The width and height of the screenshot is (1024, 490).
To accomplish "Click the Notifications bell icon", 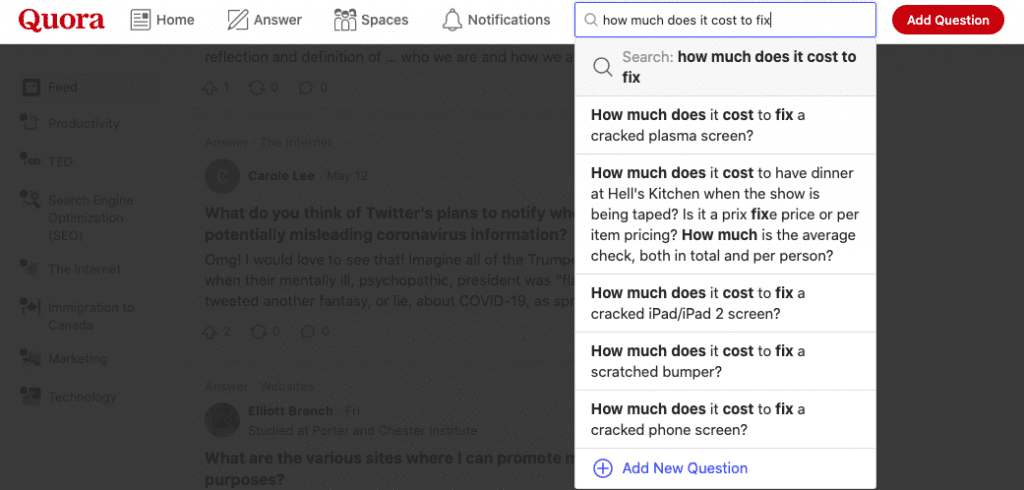I will [x=452, y=20].
